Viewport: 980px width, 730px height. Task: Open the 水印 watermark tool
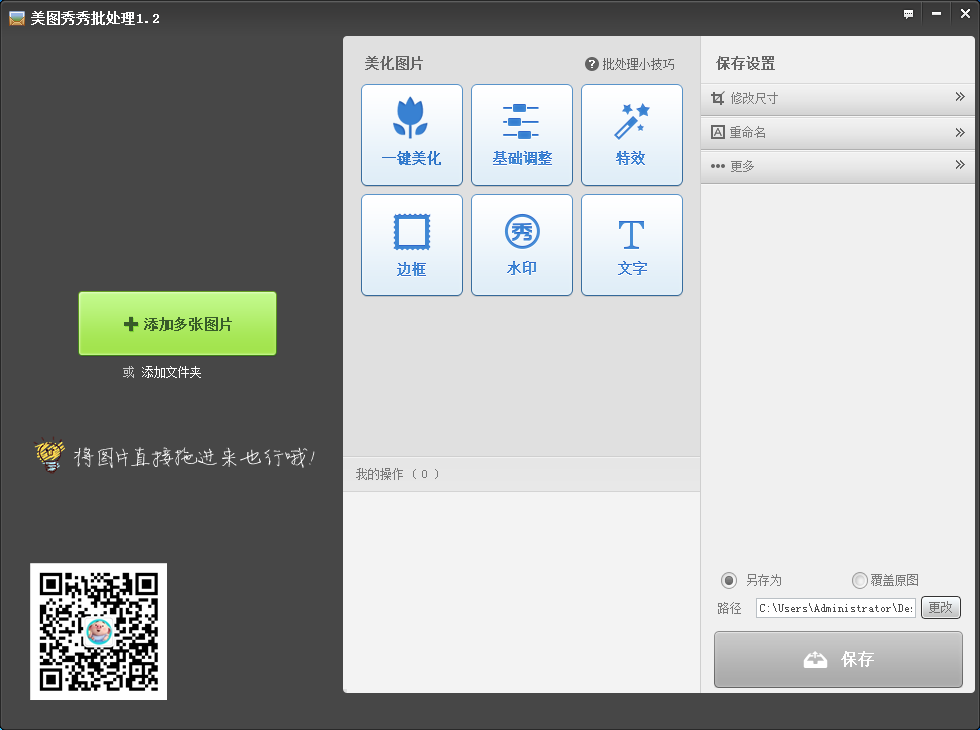tap(522, 245)
